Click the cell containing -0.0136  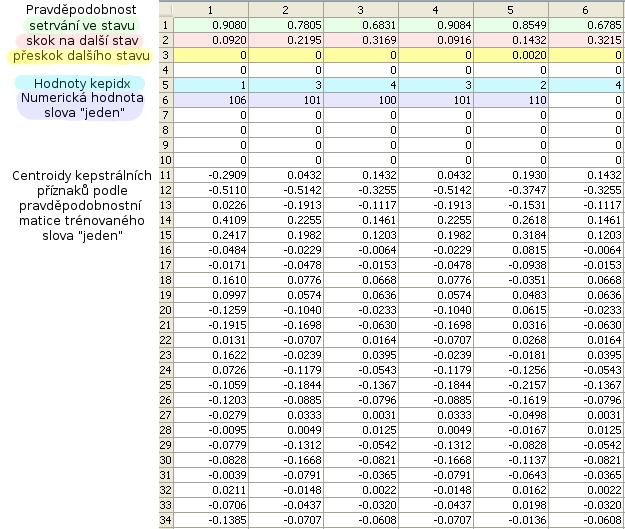(x=511, y=520)
